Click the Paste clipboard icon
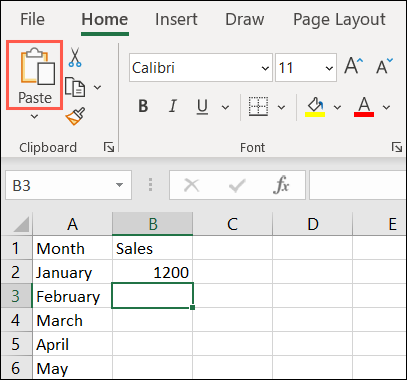The width and height of the screenshot is (407, 380). click(38, 66)
